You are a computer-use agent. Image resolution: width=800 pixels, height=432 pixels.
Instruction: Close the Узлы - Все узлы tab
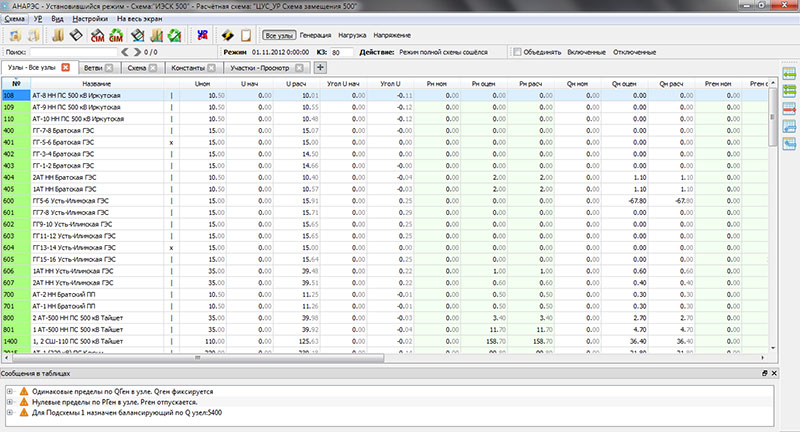click(65, 67)
